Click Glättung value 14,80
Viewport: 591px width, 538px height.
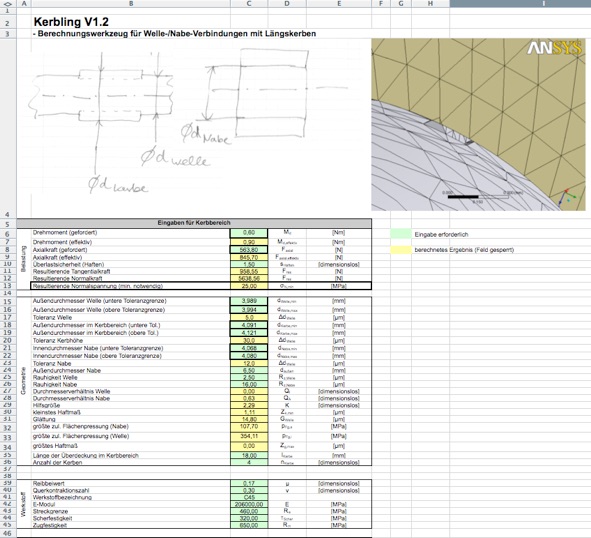249,419
